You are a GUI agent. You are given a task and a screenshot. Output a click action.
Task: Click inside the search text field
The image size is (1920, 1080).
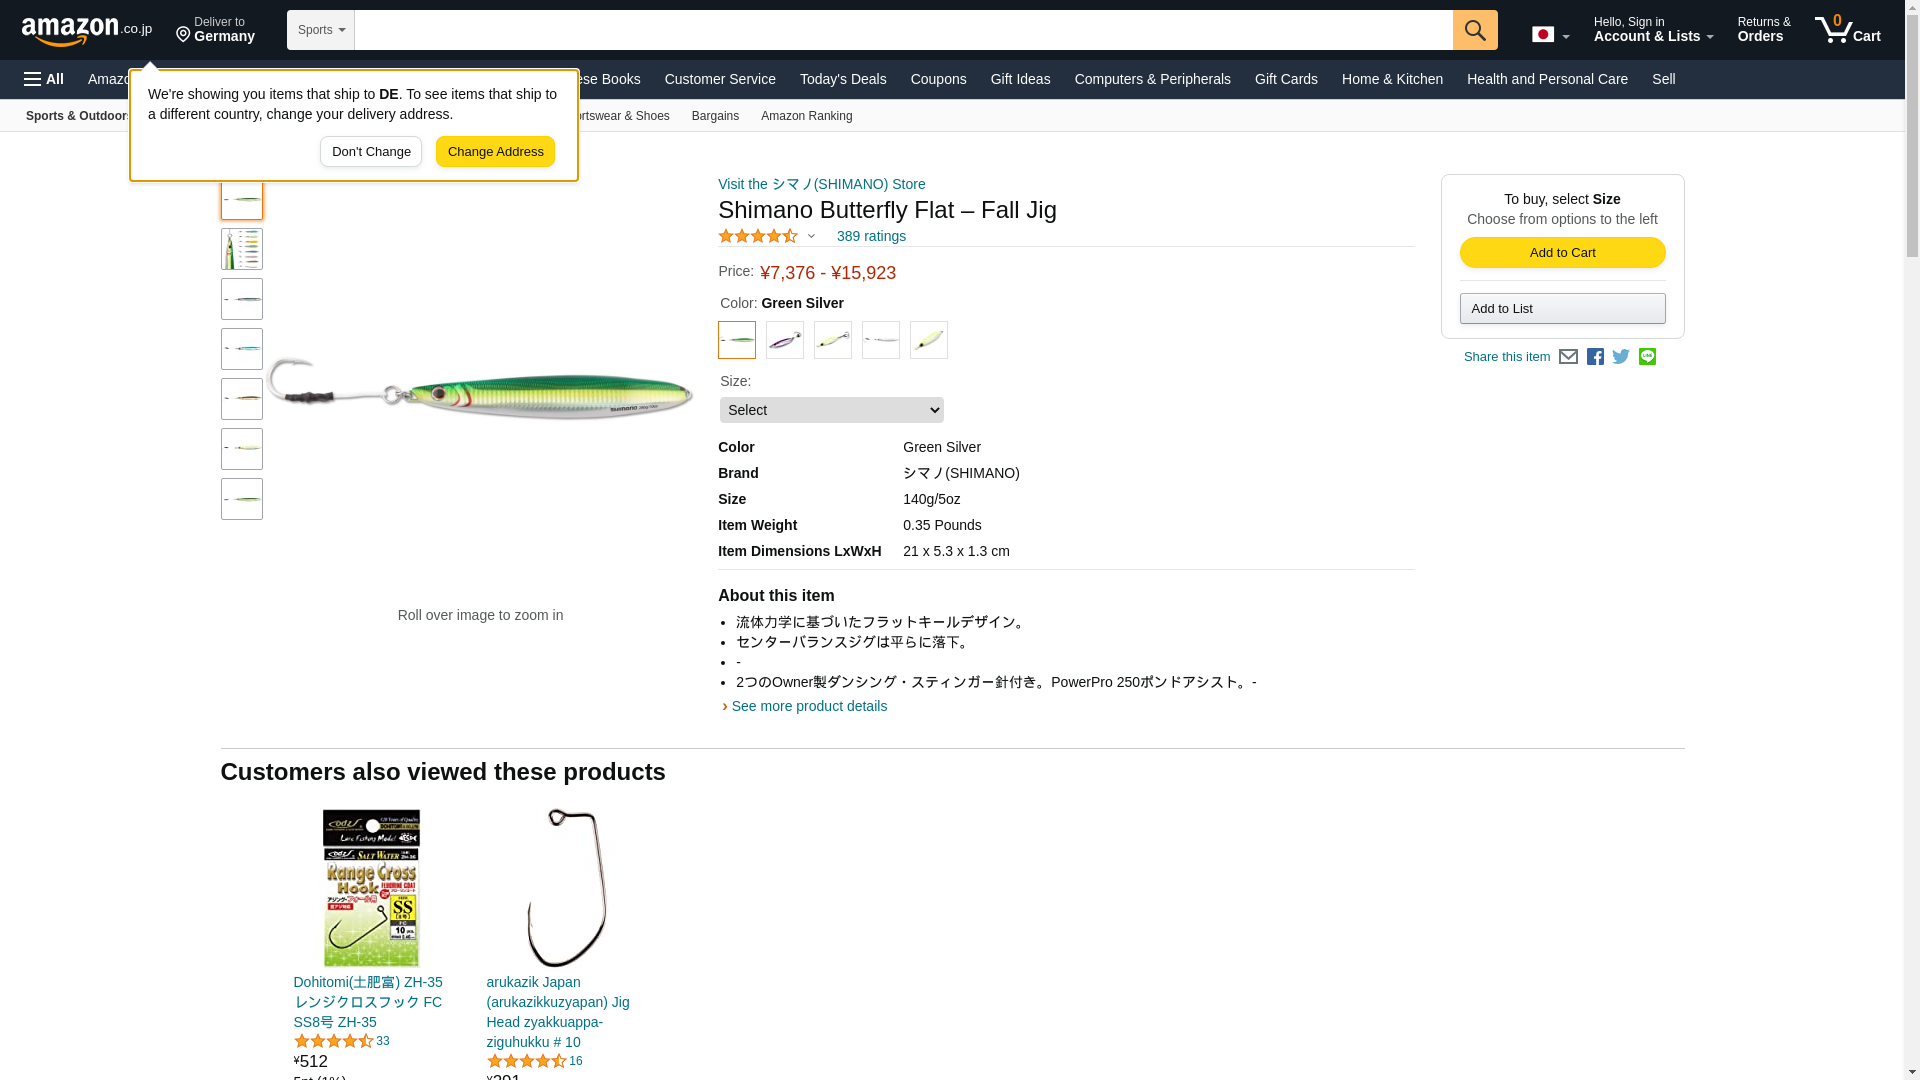pos(903,30)
